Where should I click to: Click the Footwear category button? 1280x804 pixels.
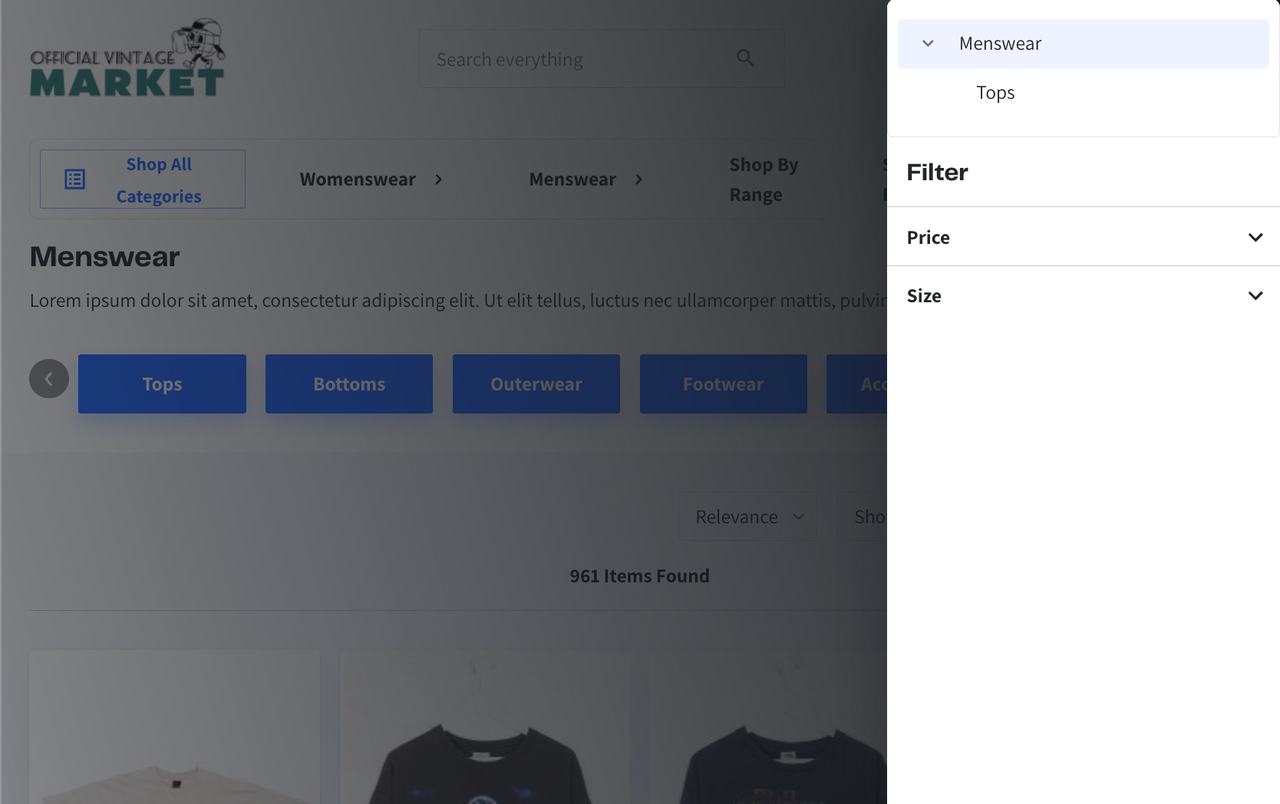[723, 384]
